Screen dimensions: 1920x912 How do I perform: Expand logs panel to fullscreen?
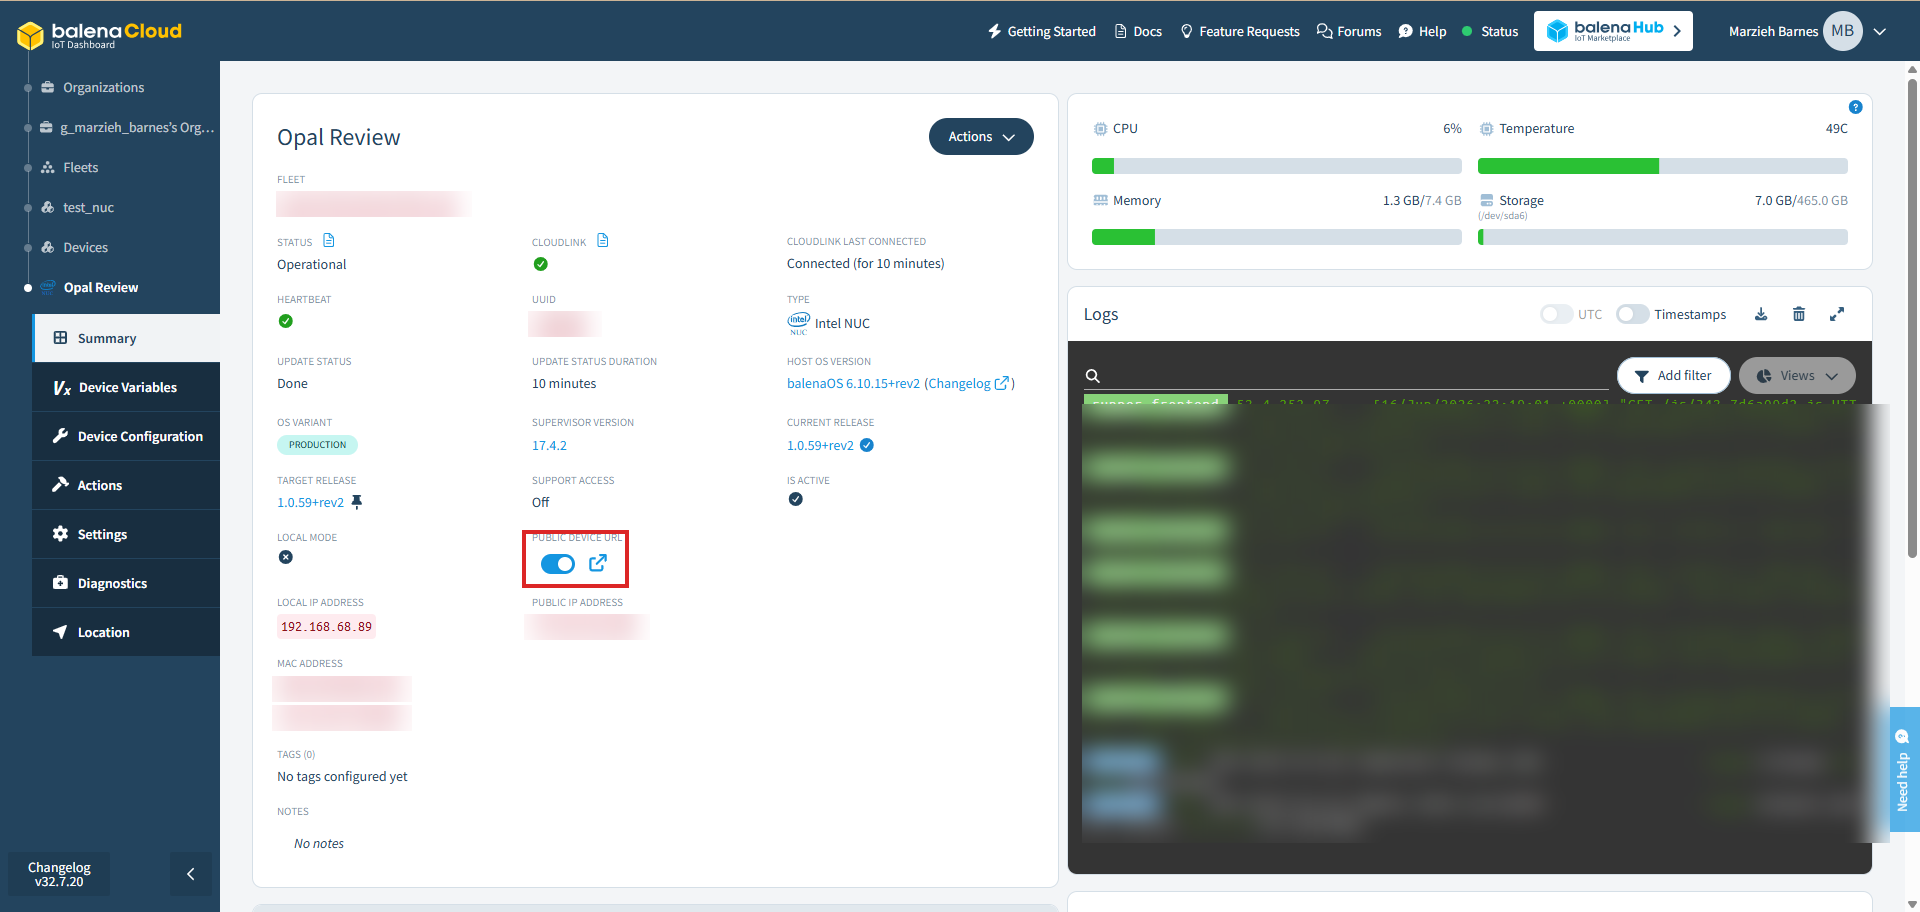pyautogui.click(x=1837, y=314)
